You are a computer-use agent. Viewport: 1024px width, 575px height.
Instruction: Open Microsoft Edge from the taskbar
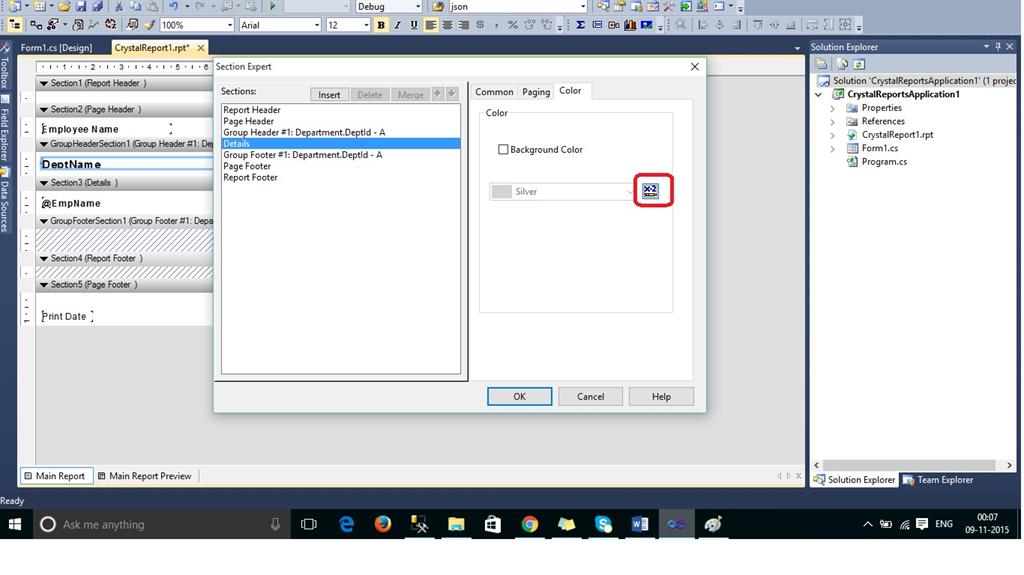click(346, 524)
